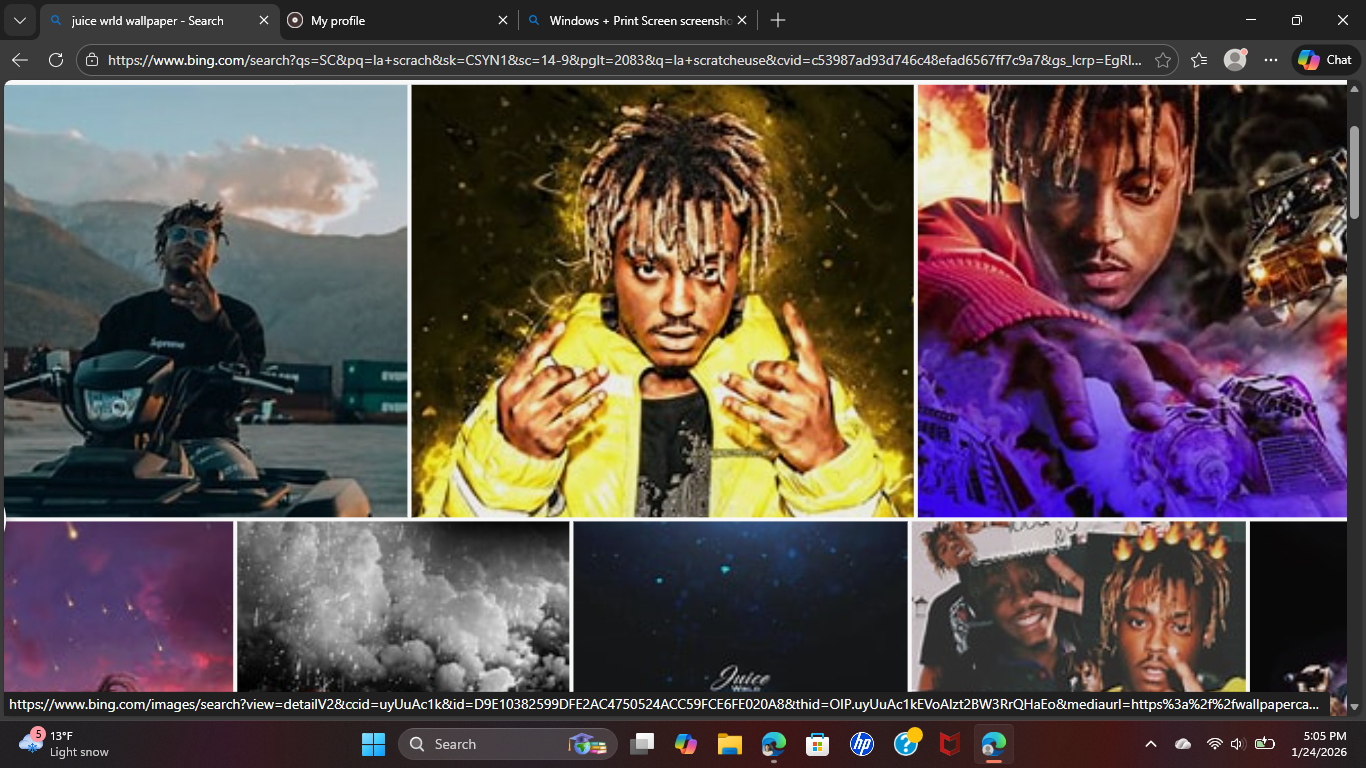Image resolution: width=1366 pixels, height=768 pixels.
Task: View site information via the lock icon
Action: pyautogui.click(x=92, y=60)
